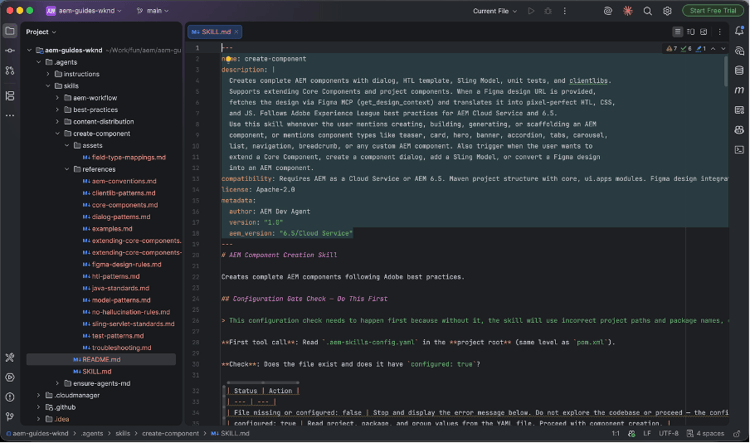
Task: Click the yellow intention bulb on line 2
Action: click(x=228, y=59)
